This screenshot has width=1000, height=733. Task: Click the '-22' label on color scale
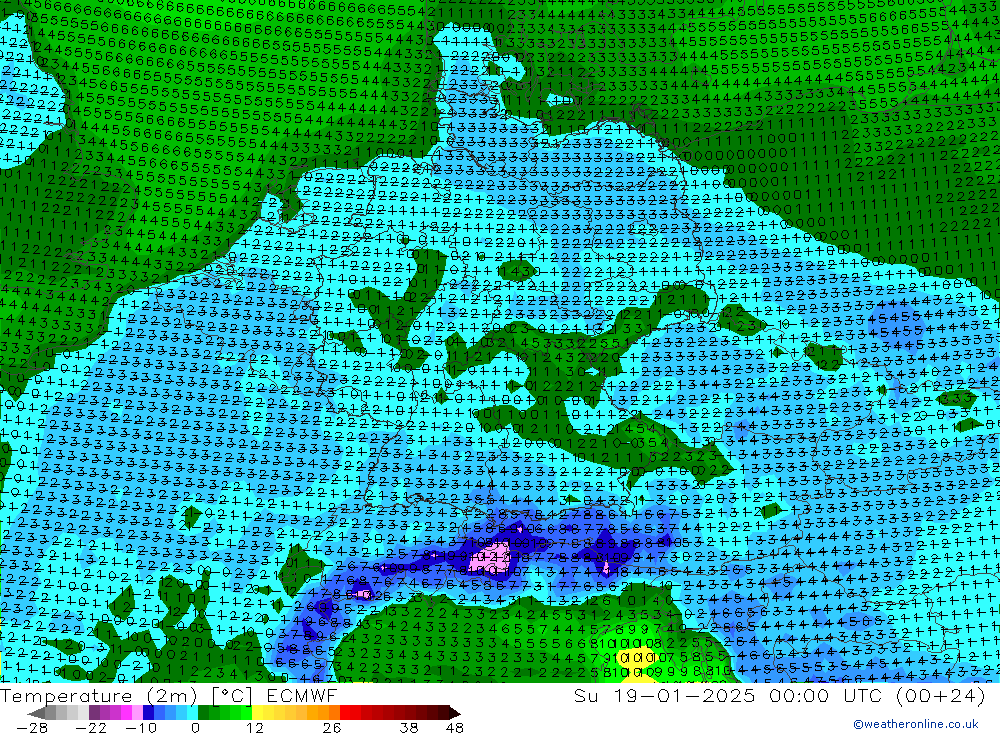[x=91, y=728]
